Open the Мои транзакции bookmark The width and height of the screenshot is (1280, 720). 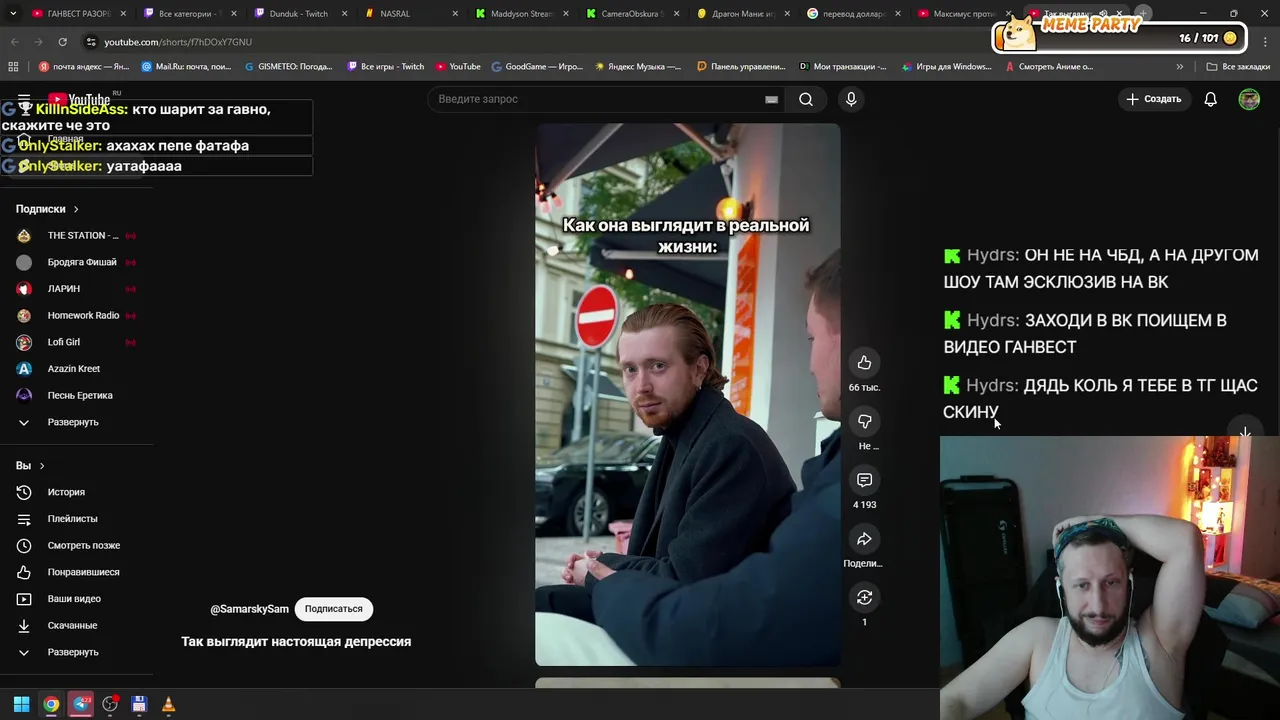pyautogui.click(x=843, y=66)
